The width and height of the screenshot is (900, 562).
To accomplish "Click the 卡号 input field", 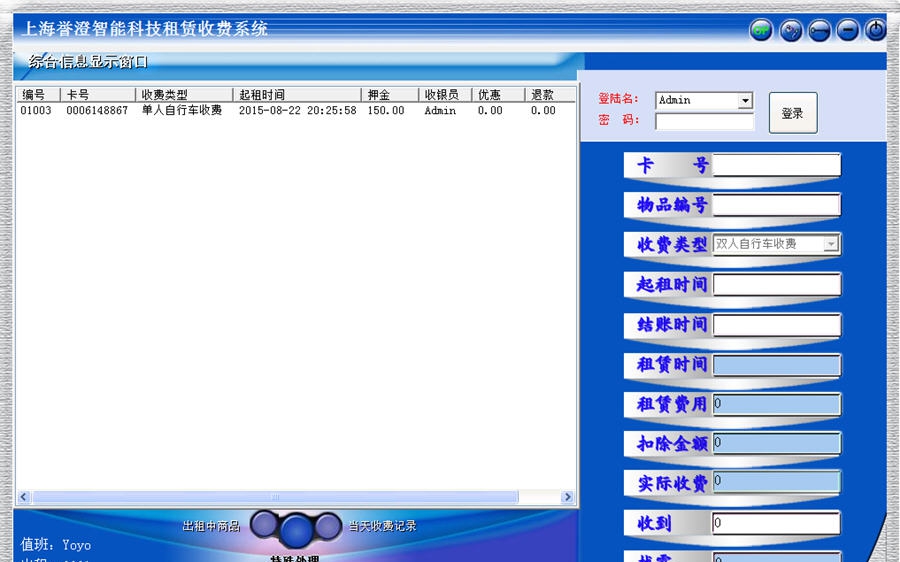I will click(777, 165).
